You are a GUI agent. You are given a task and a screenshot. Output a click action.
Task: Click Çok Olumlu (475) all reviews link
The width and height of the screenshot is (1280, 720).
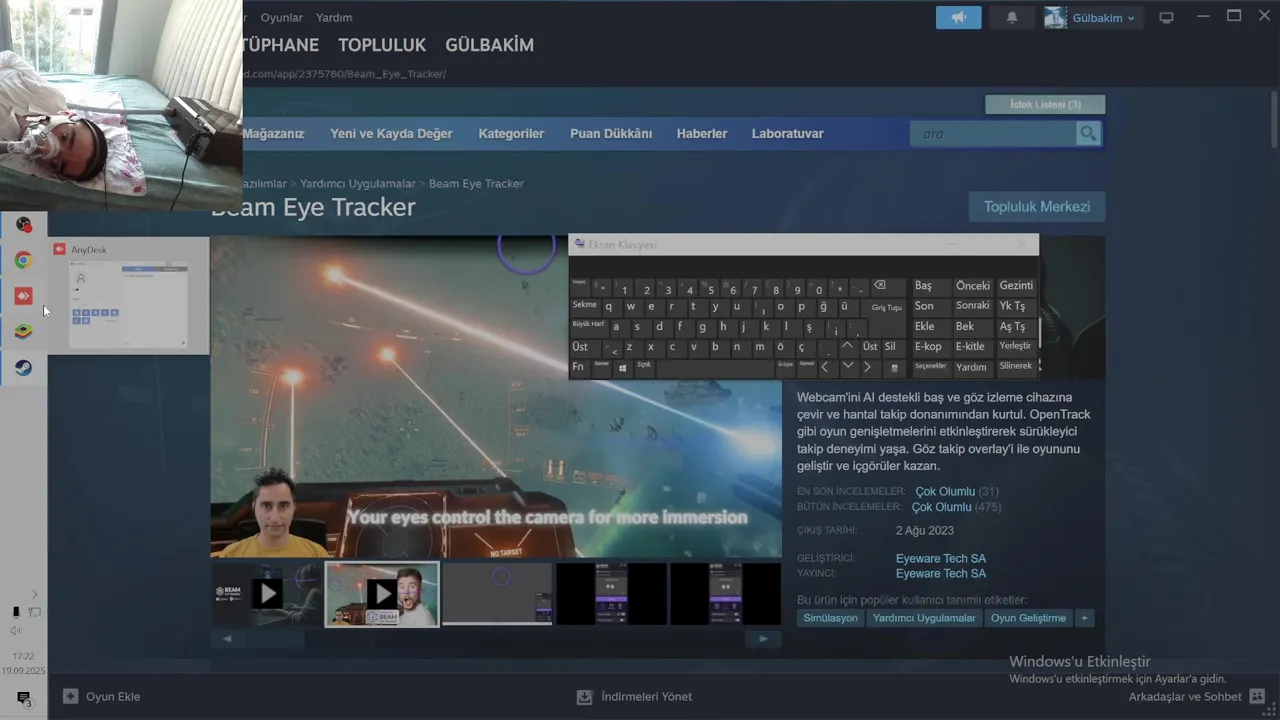coord(956,507)
